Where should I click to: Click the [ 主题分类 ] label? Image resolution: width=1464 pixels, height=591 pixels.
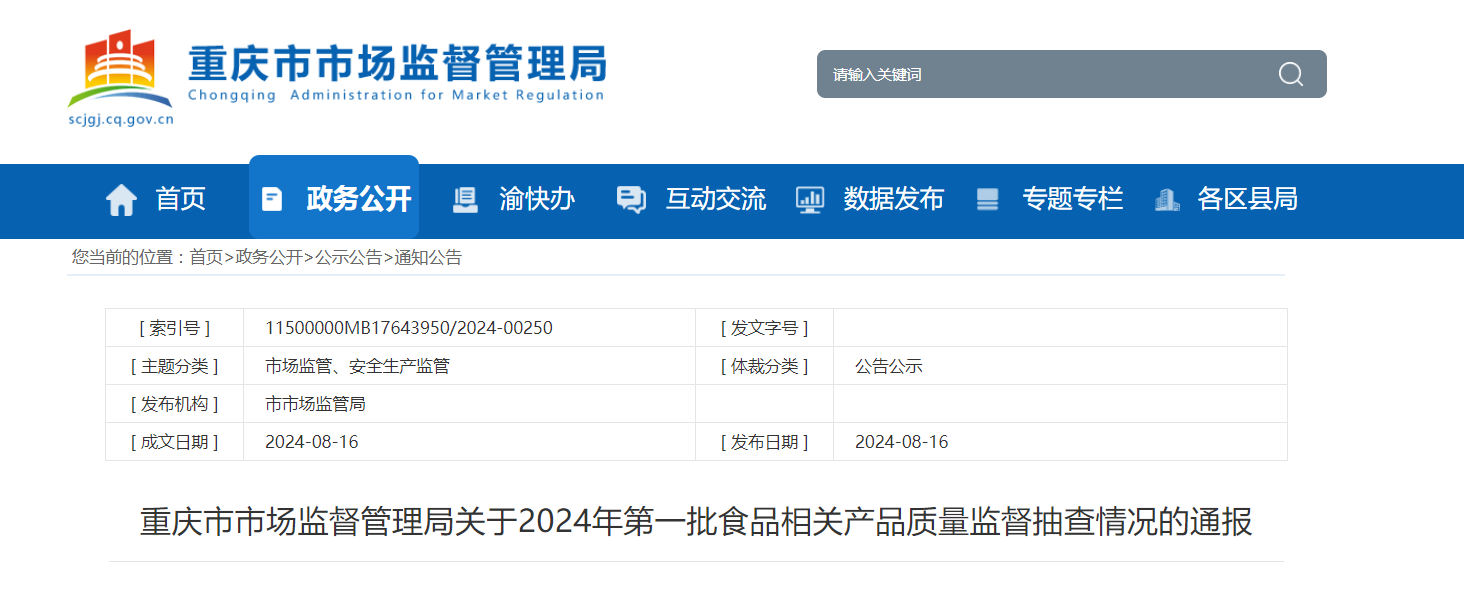tap(174, 366)
